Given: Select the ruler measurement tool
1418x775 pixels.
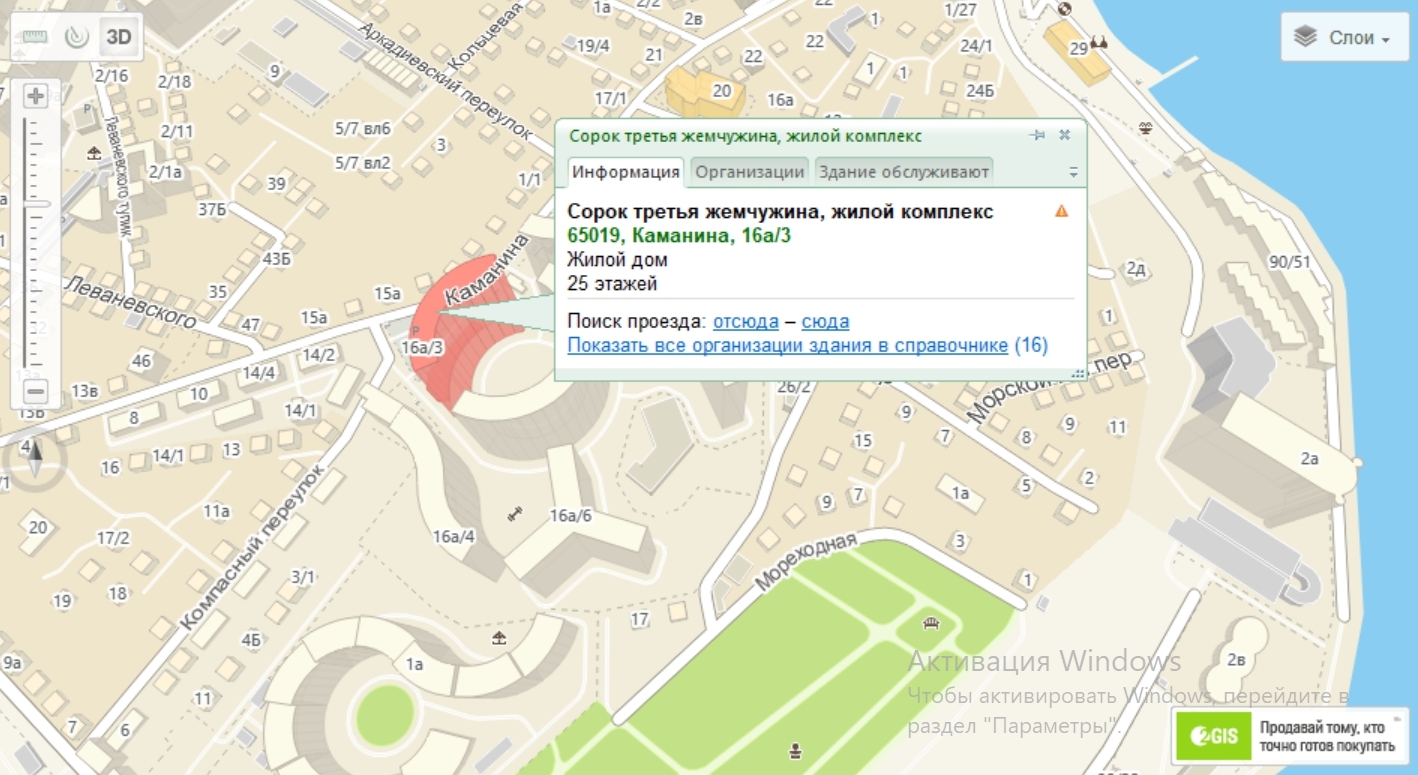Looking at the screenshot, I should coord(35,37).
